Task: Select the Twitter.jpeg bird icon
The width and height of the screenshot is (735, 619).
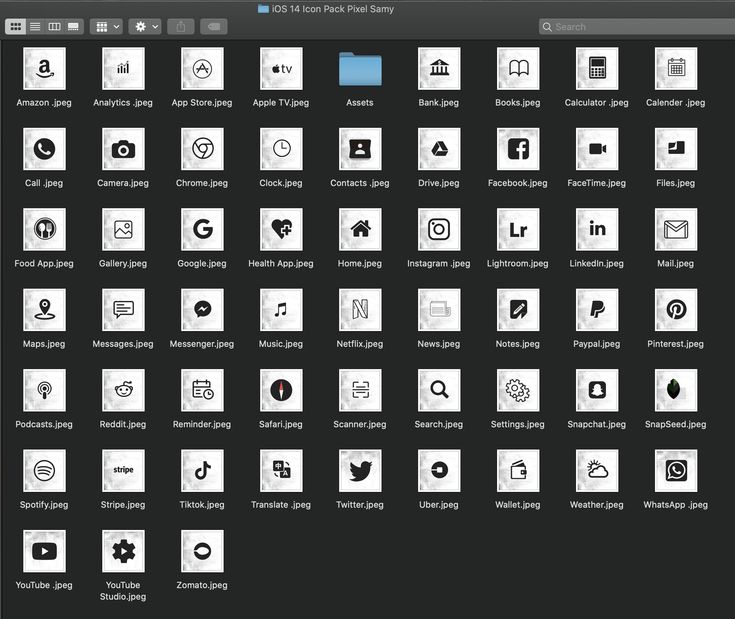Action: tap(360, 470)
